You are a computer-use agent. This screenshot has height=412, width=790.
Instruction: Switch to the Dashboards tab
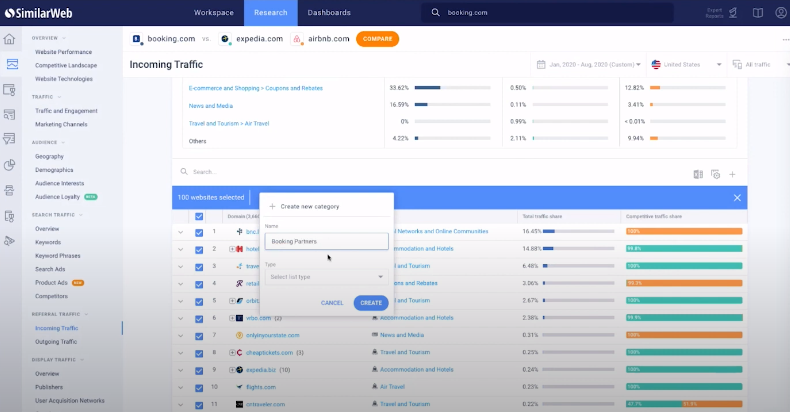pyautogui.click(x=329, y=12)
